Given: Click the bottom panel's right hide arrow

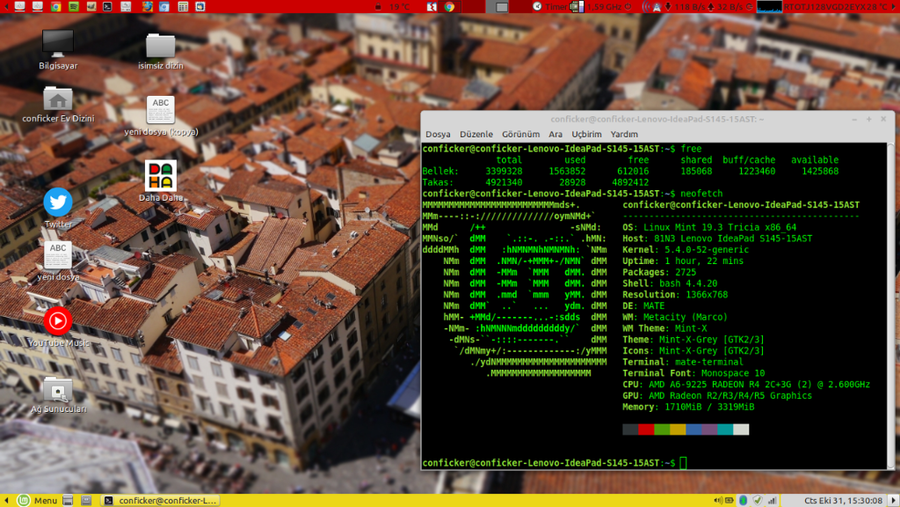Looking at the screenshot, I should coord(893,500).
